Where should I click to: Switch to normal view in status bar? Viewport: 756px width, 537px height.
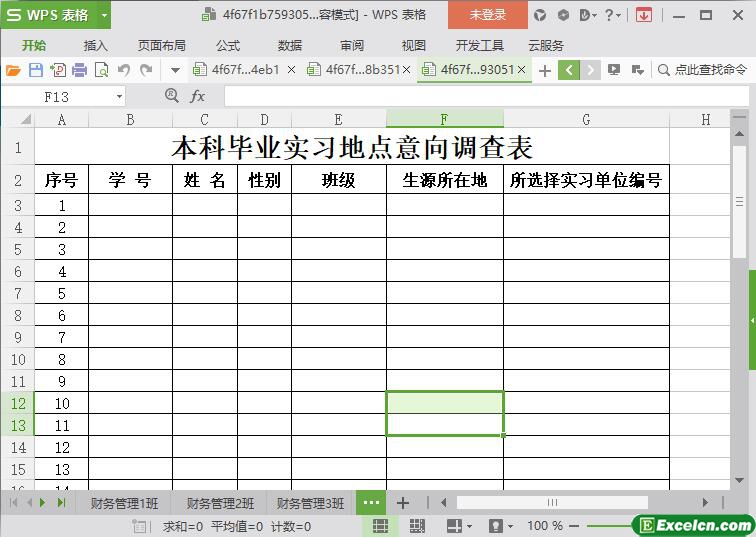pos(380,526)
